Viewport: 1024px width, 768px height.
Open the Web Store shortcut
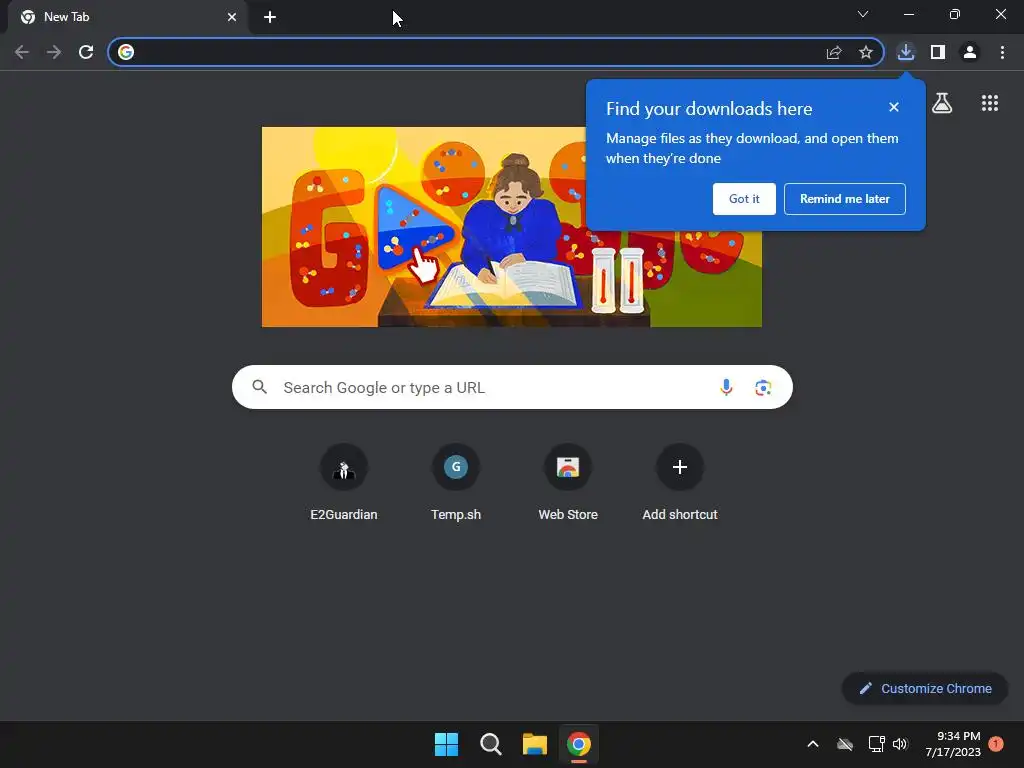click(568, 483)
